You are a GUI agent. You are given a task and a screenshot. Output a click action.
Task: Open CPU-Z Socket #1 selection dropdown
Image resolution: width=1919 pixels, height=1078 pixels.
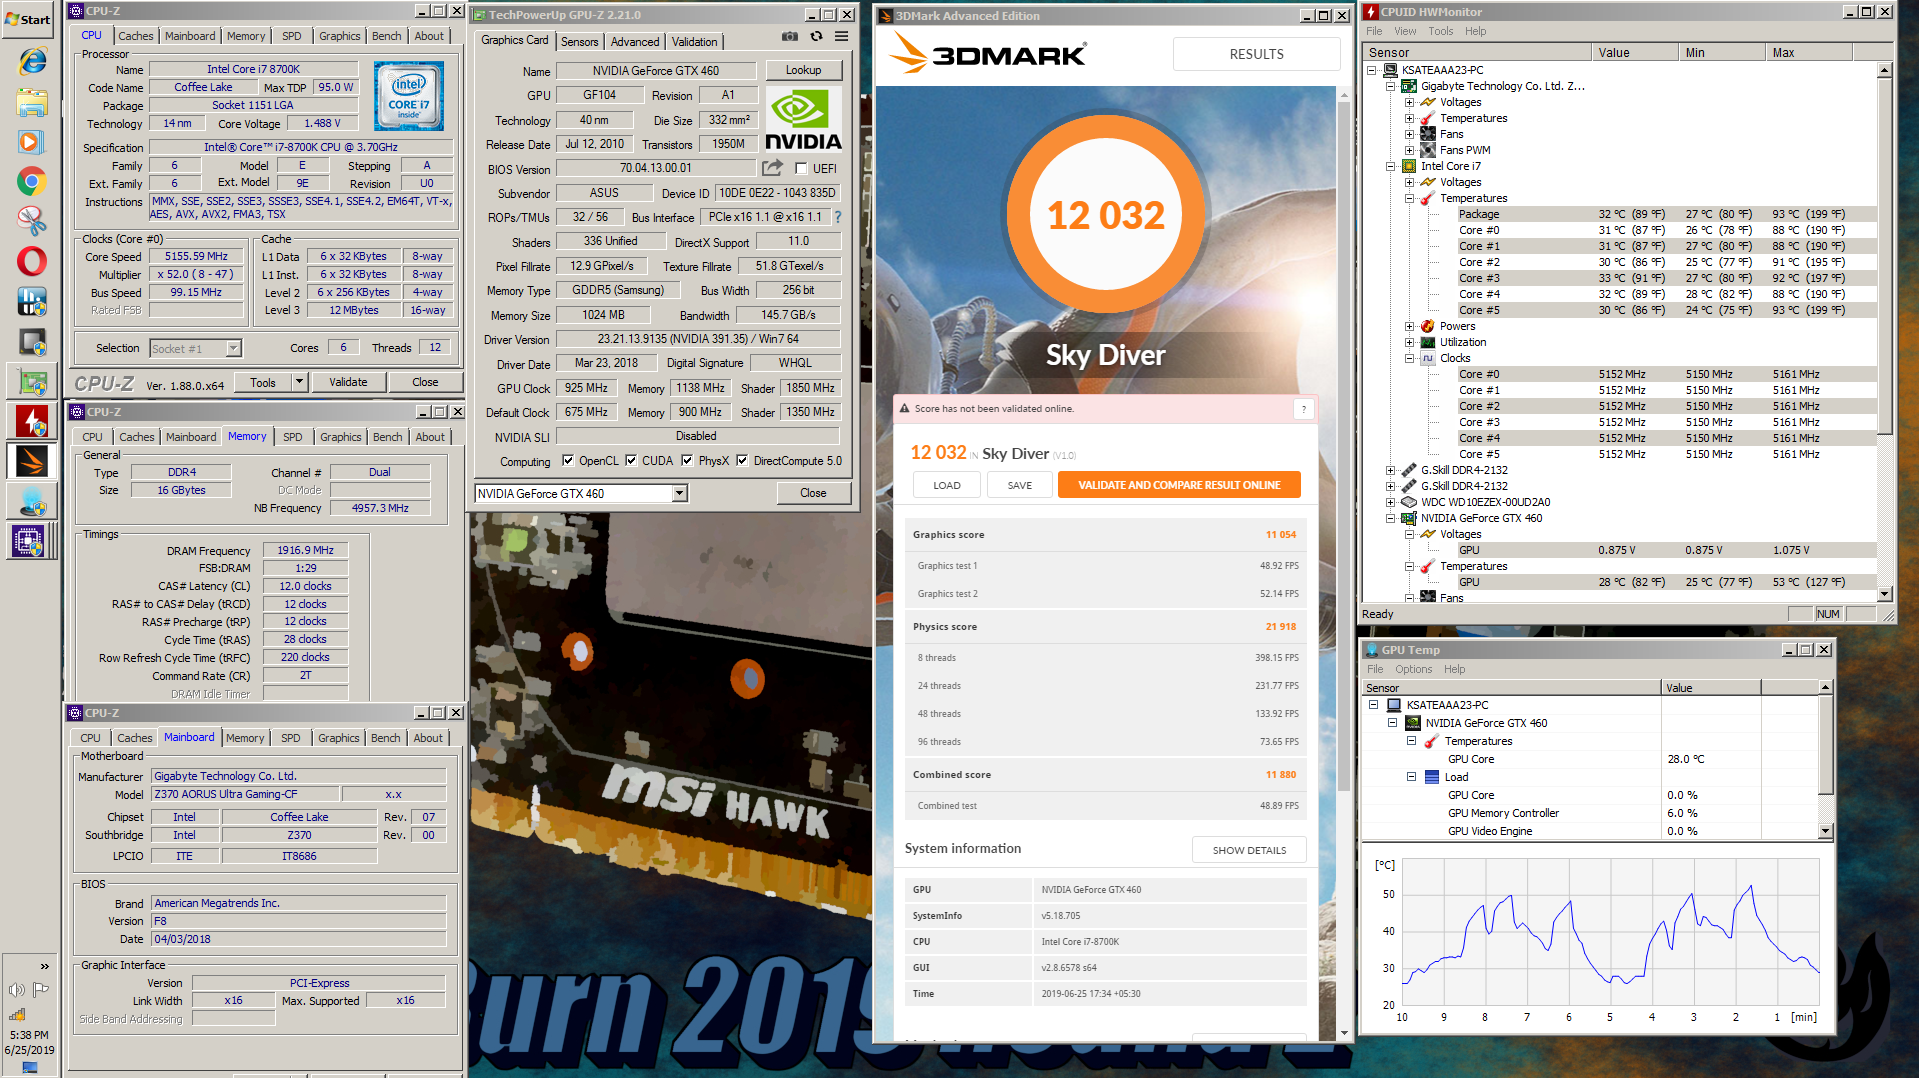[233, 348]
